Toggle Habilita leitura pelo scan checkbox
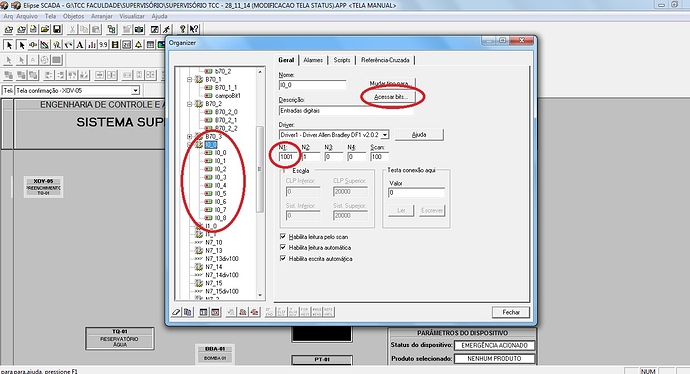 283,236
